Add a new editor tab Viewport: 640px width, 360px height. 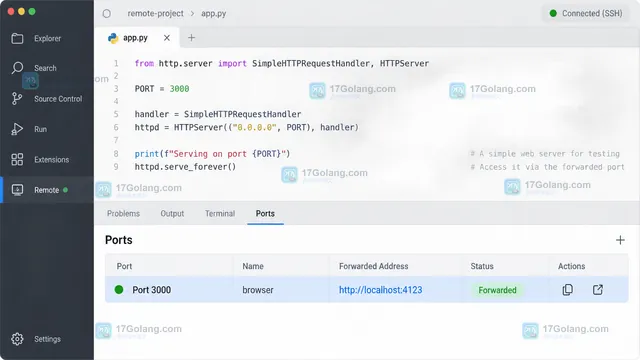(x=191, y=38)
